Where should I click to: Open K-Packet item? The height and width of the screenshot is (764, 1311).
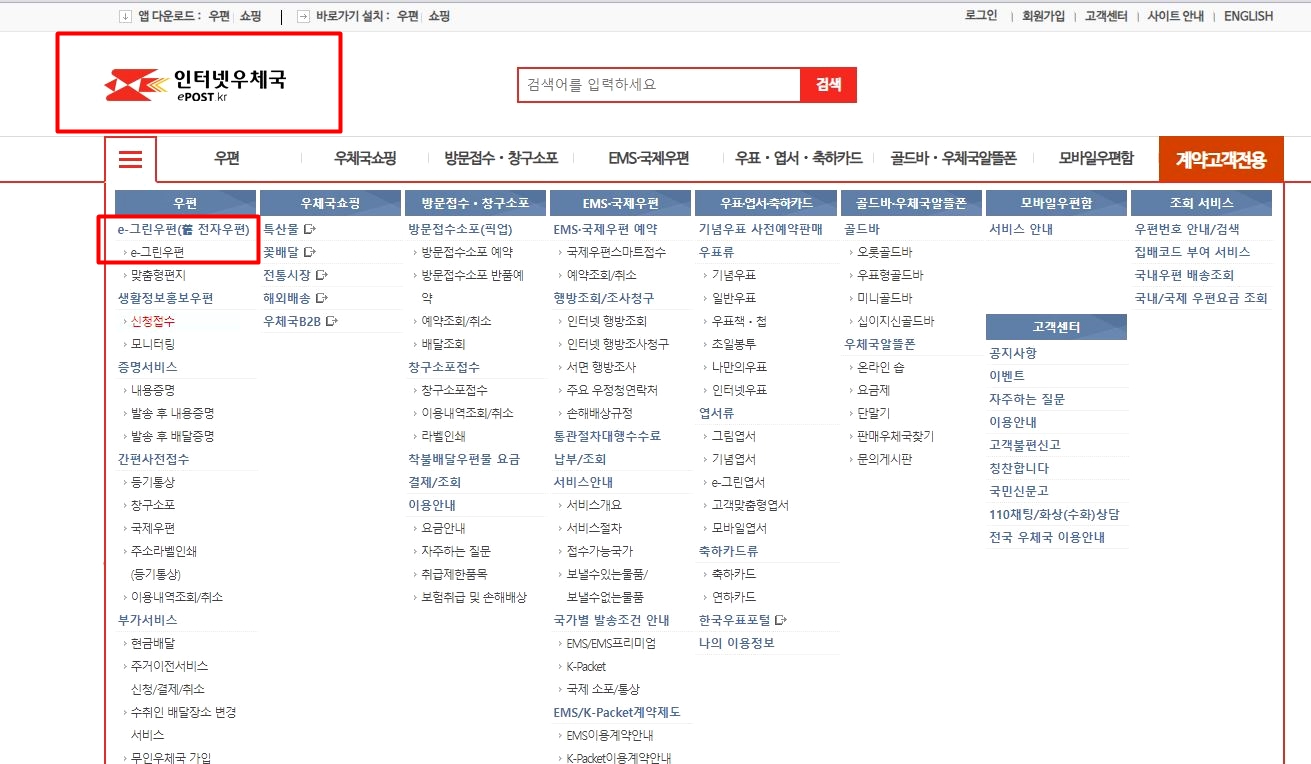[x=586, y=666]
